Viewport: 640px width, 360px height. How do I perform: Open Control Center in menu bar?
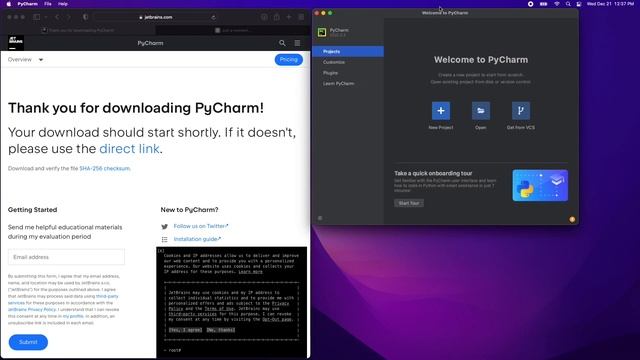click(579, 4)
